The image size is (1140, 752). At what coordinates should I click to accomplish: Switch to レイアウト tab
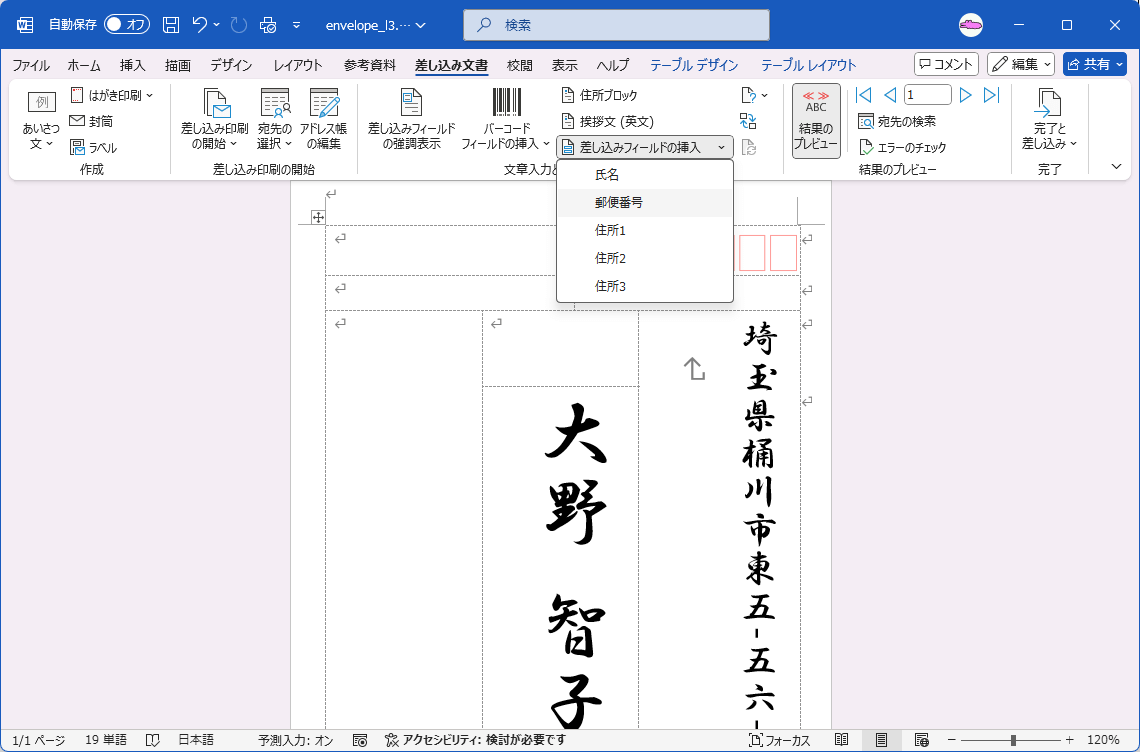pos(297,65)
